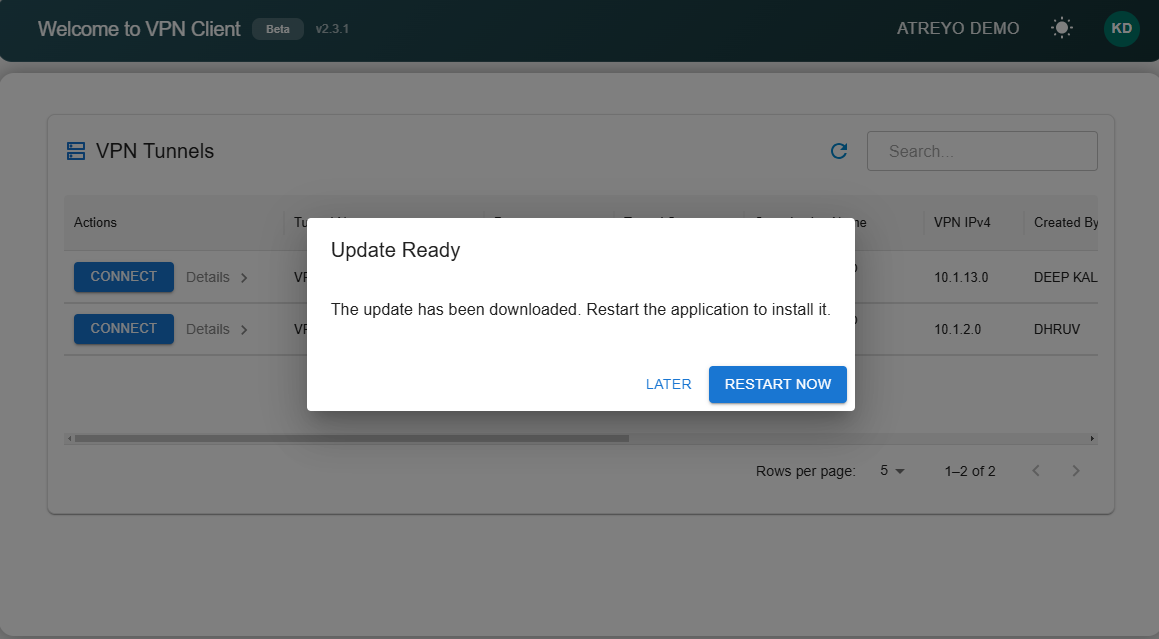Go to the previous page of tunnels

pos(1036,471)
